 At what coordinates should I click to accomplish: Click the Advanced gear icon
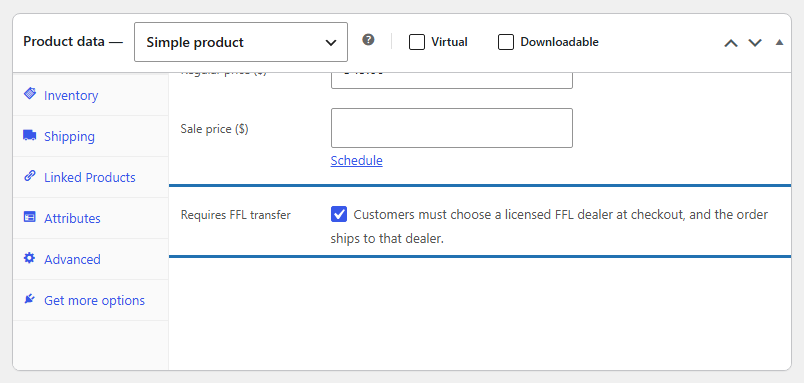tap(30, 258)
